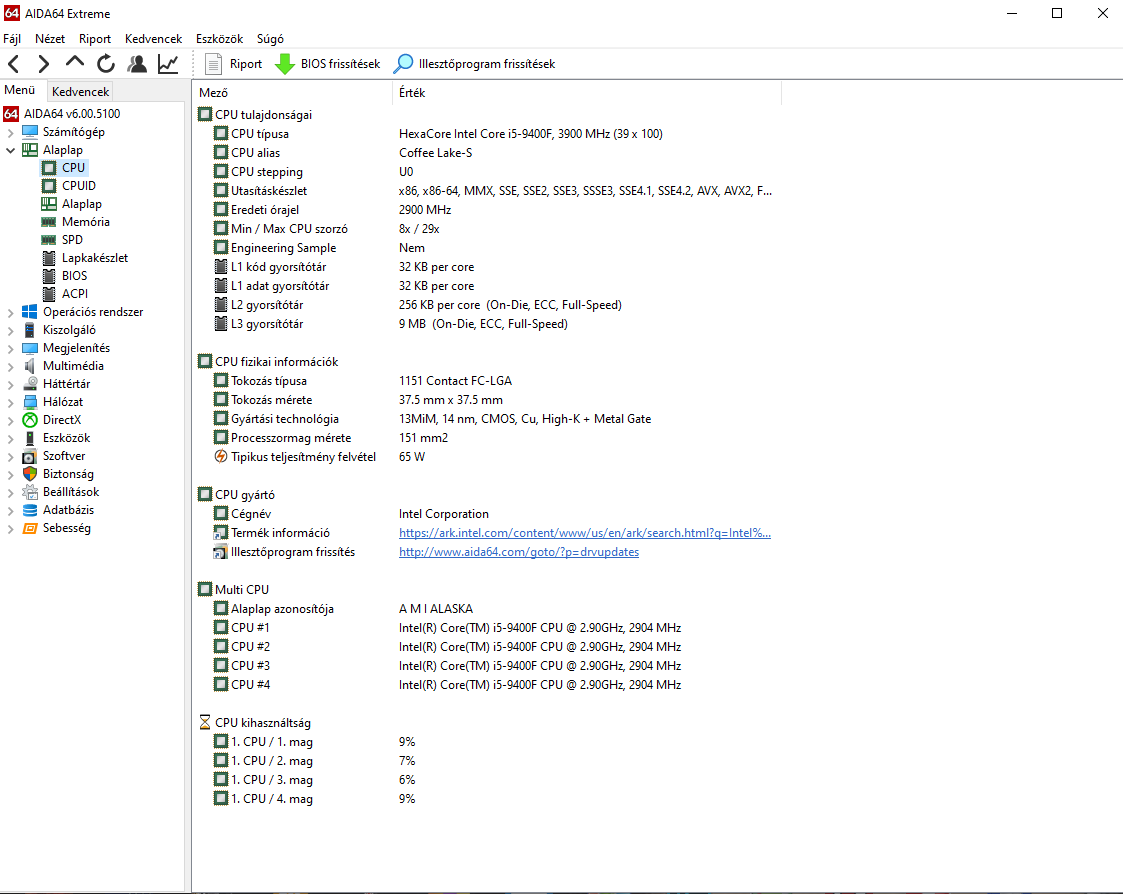Click the CPU kihasználtság section header
1123x894 pixels.
[x=262, y=723]
